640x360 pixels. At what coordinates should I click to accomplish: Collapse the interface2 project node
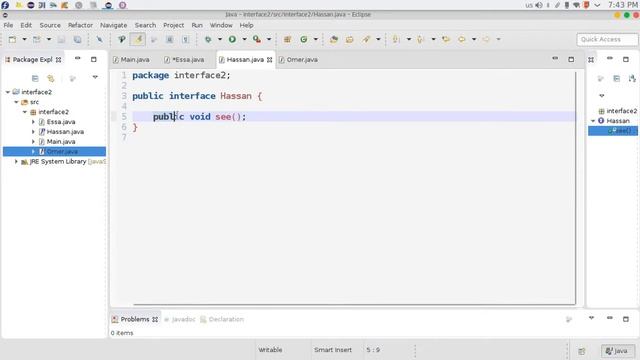point(8,92)
